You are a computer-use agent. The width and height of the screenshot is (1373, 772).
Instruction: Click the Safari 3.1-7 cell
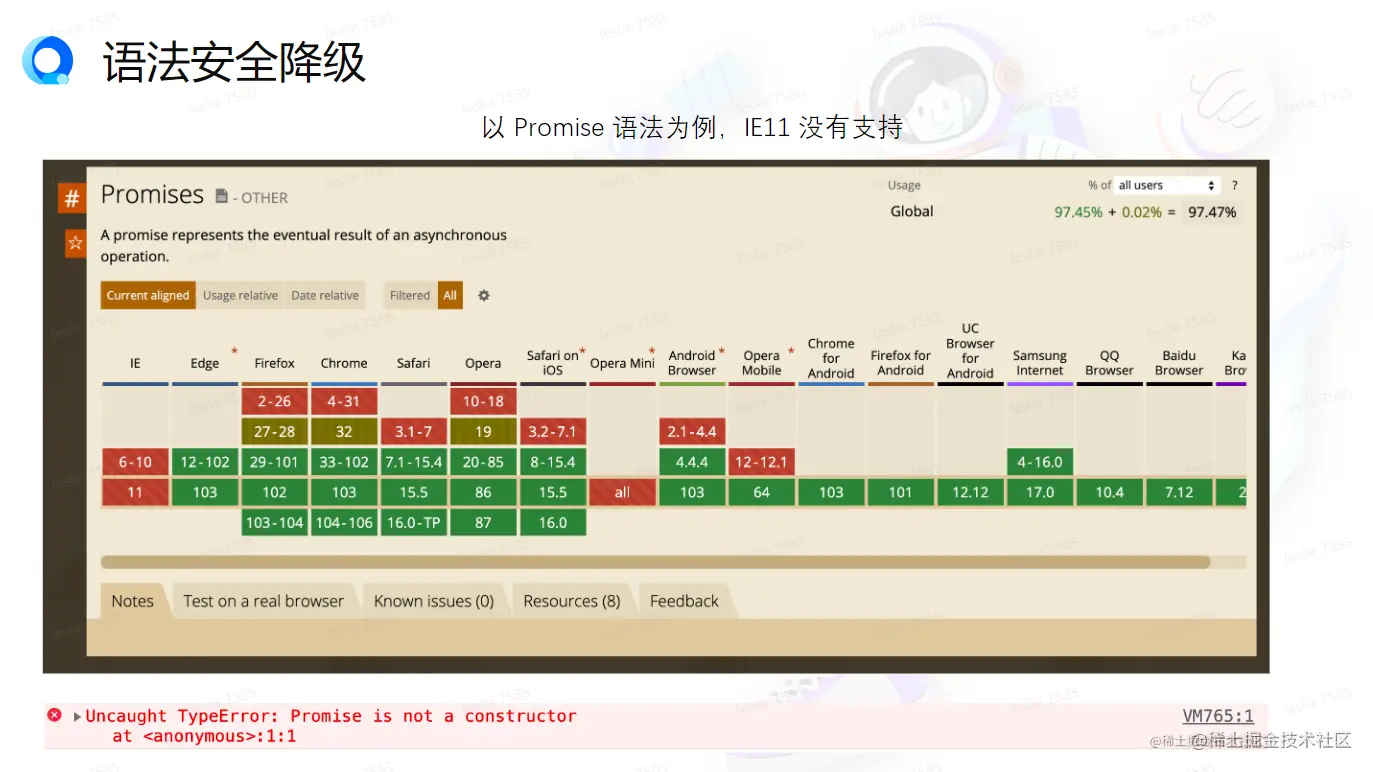point(413,432)
